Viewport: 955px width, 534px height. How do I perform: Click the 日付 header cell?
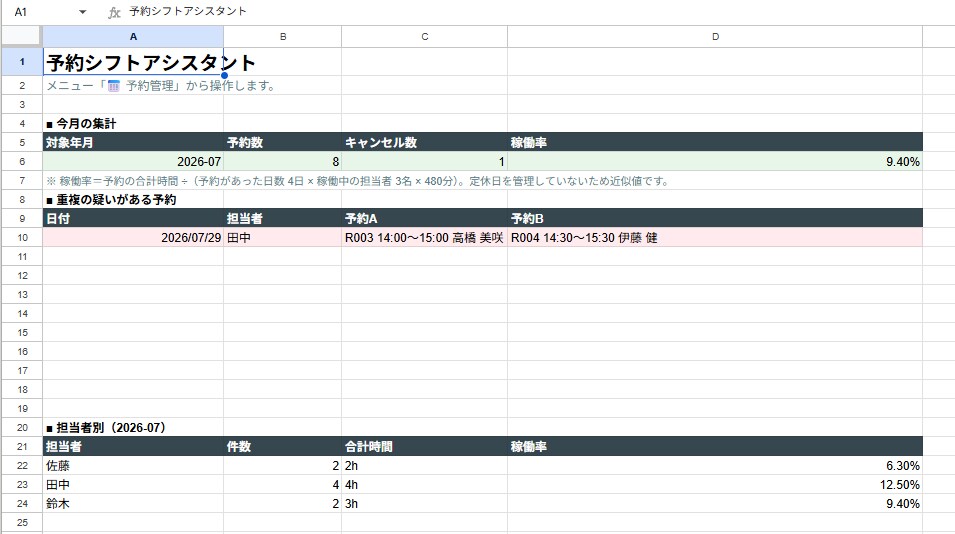[x=133, y=219]
